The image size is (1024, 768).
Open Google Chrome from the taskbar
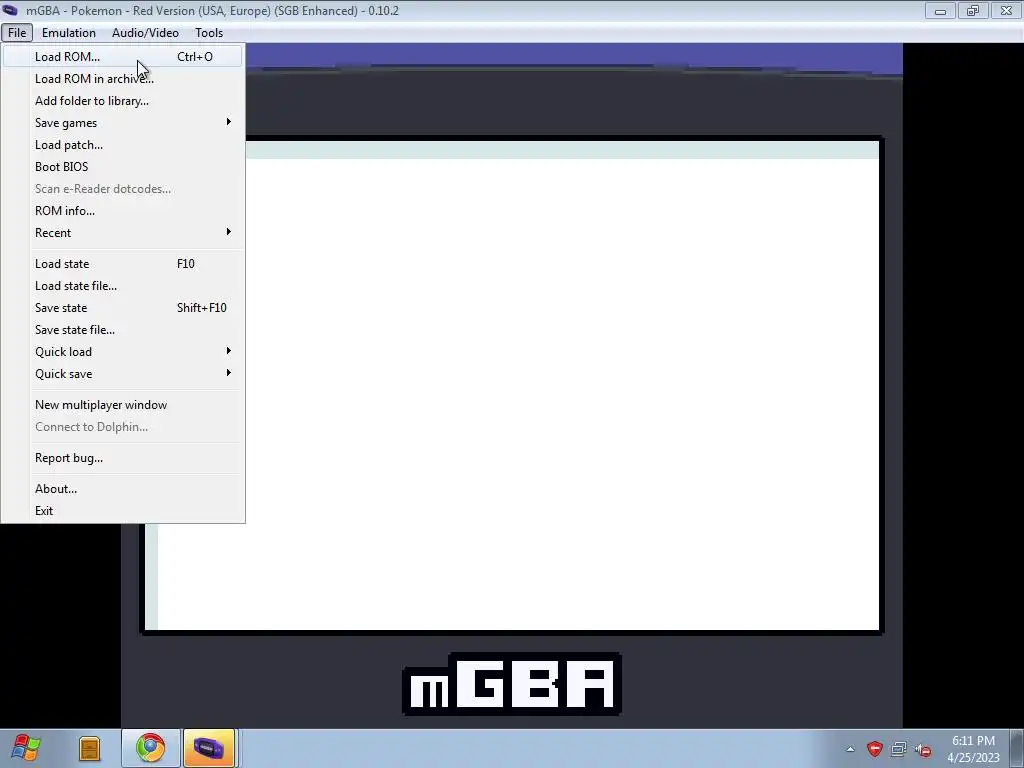(x=150, y=748)
